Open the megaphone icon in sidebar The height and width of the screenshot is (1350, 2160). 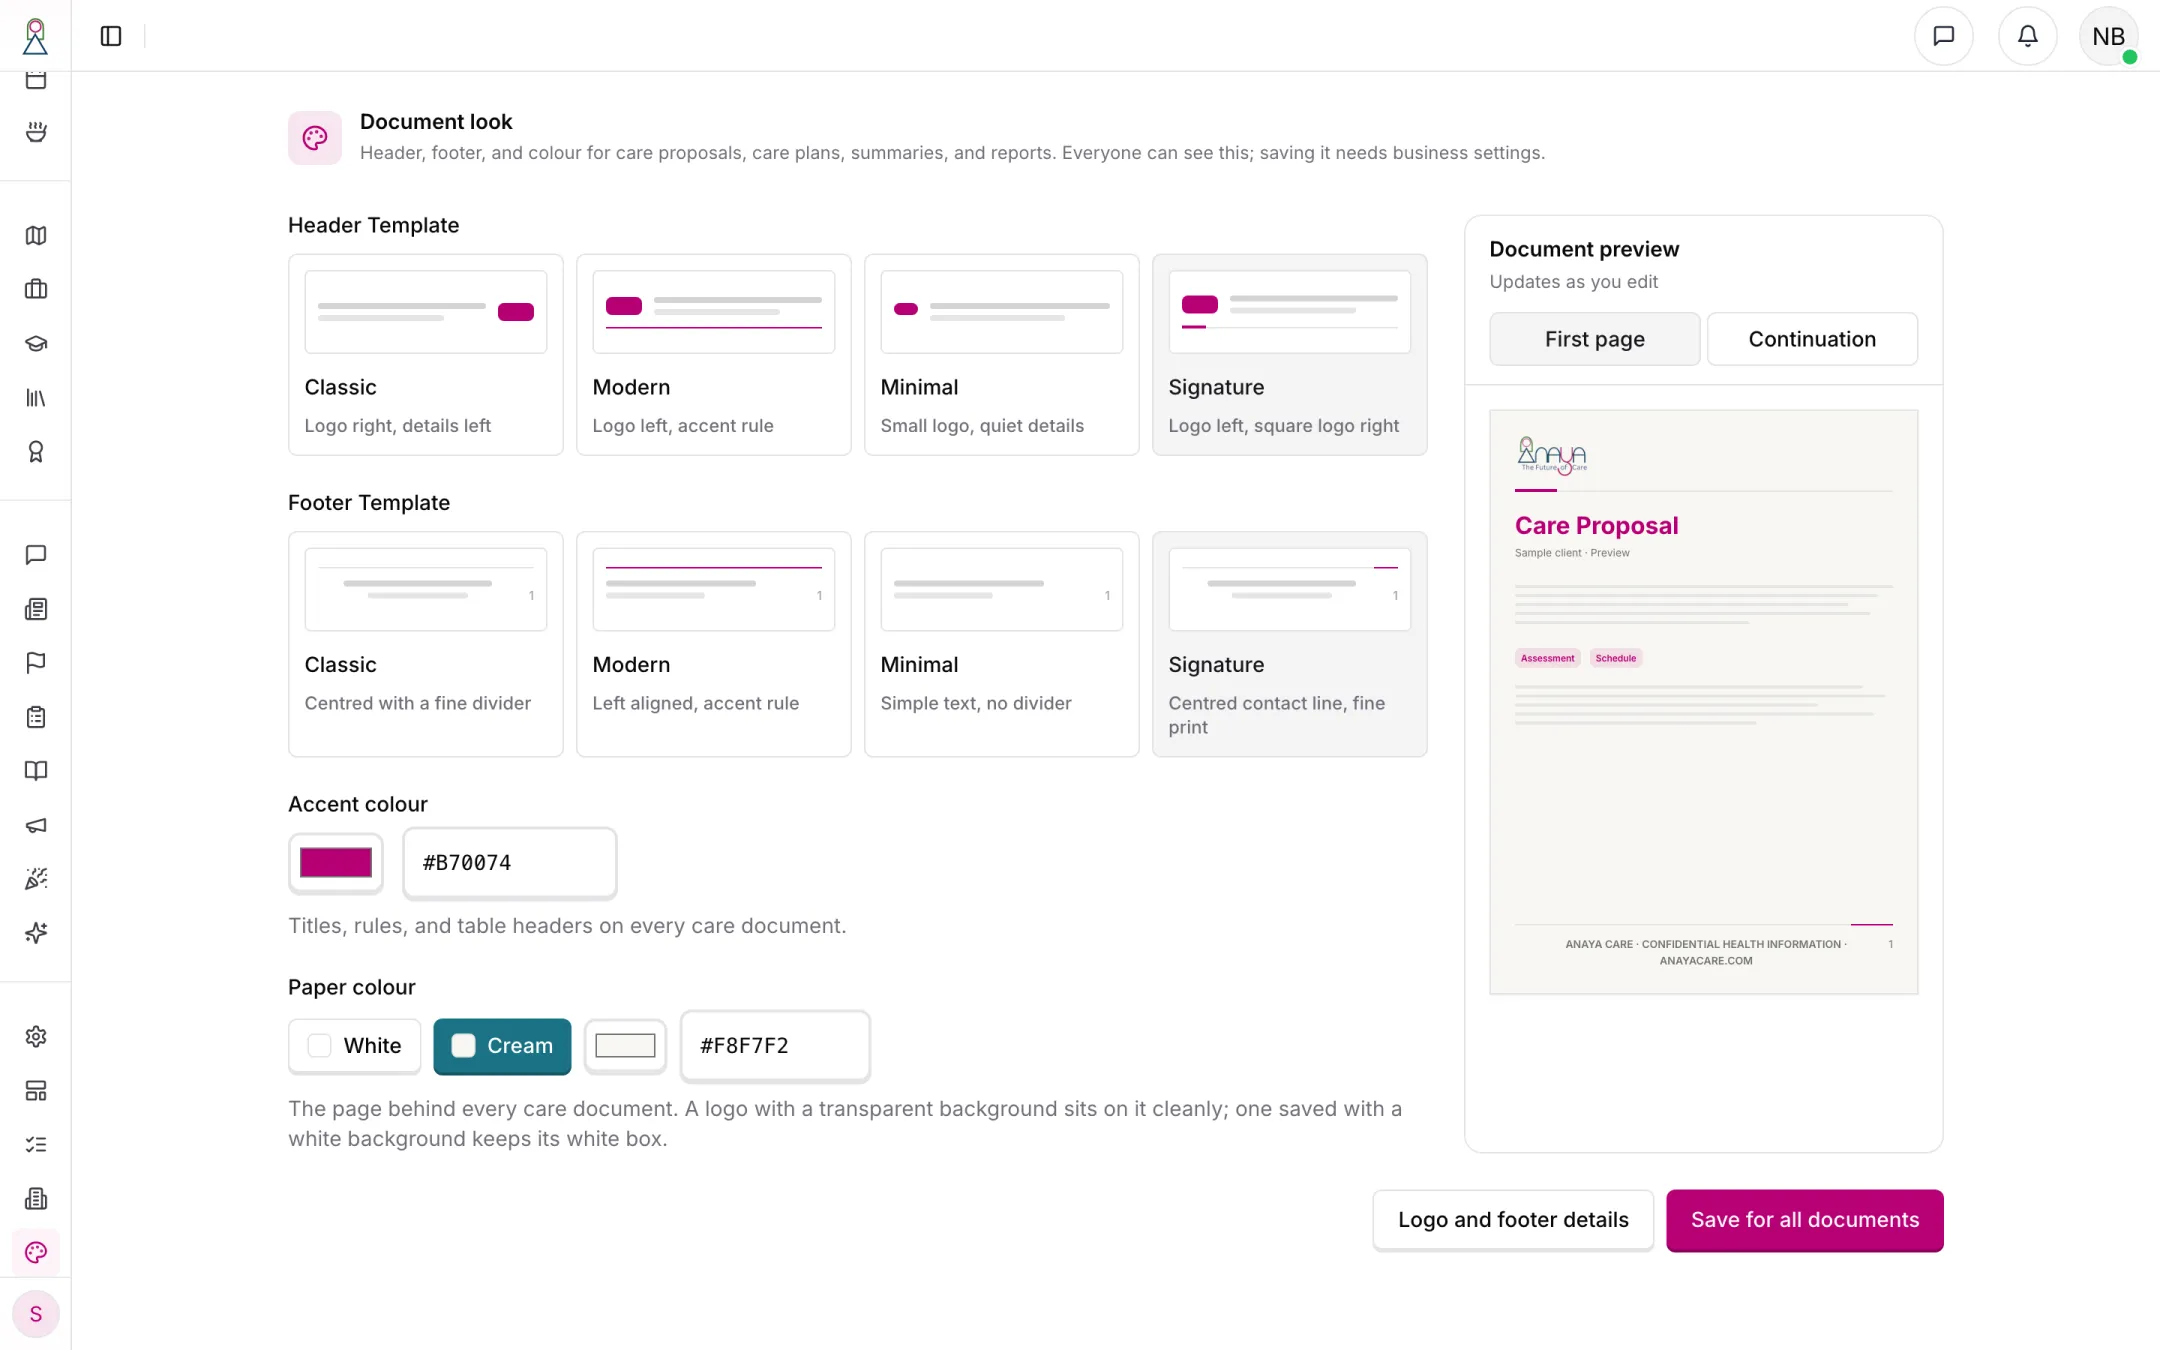coord(36,824)
